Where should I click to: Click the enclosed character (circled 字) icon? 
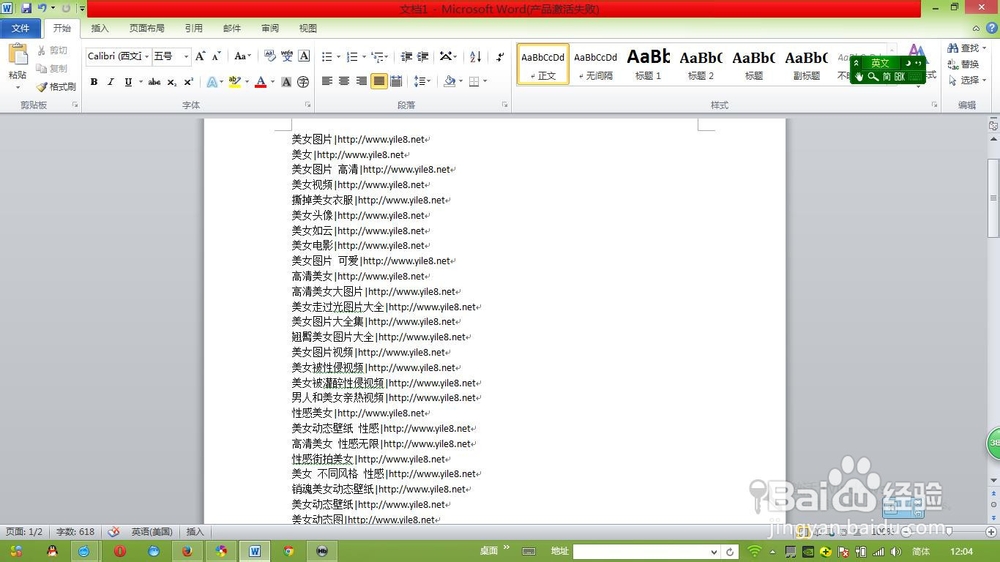click(x=303, y=82)
